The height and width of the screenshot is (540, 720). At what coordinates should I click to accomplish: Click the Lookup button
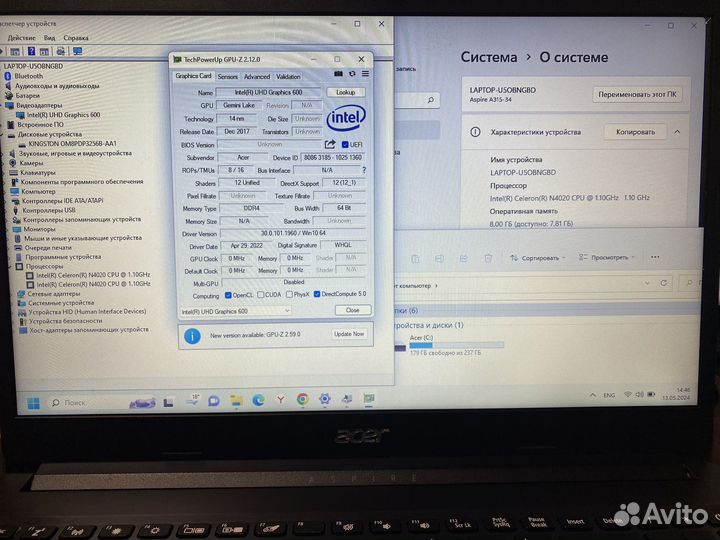pyautogui.click(x=346, y=92)
